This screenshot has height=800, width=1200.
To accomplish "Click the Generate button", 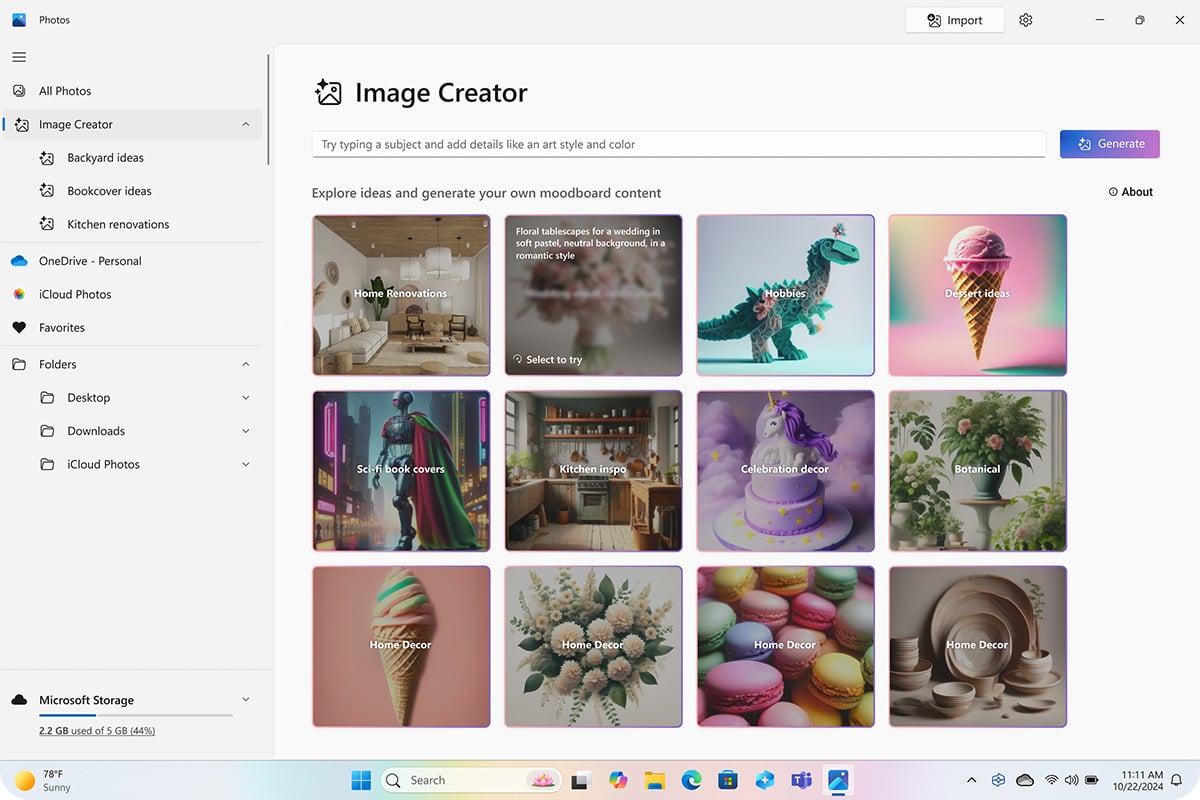I will pos(1109,144).
